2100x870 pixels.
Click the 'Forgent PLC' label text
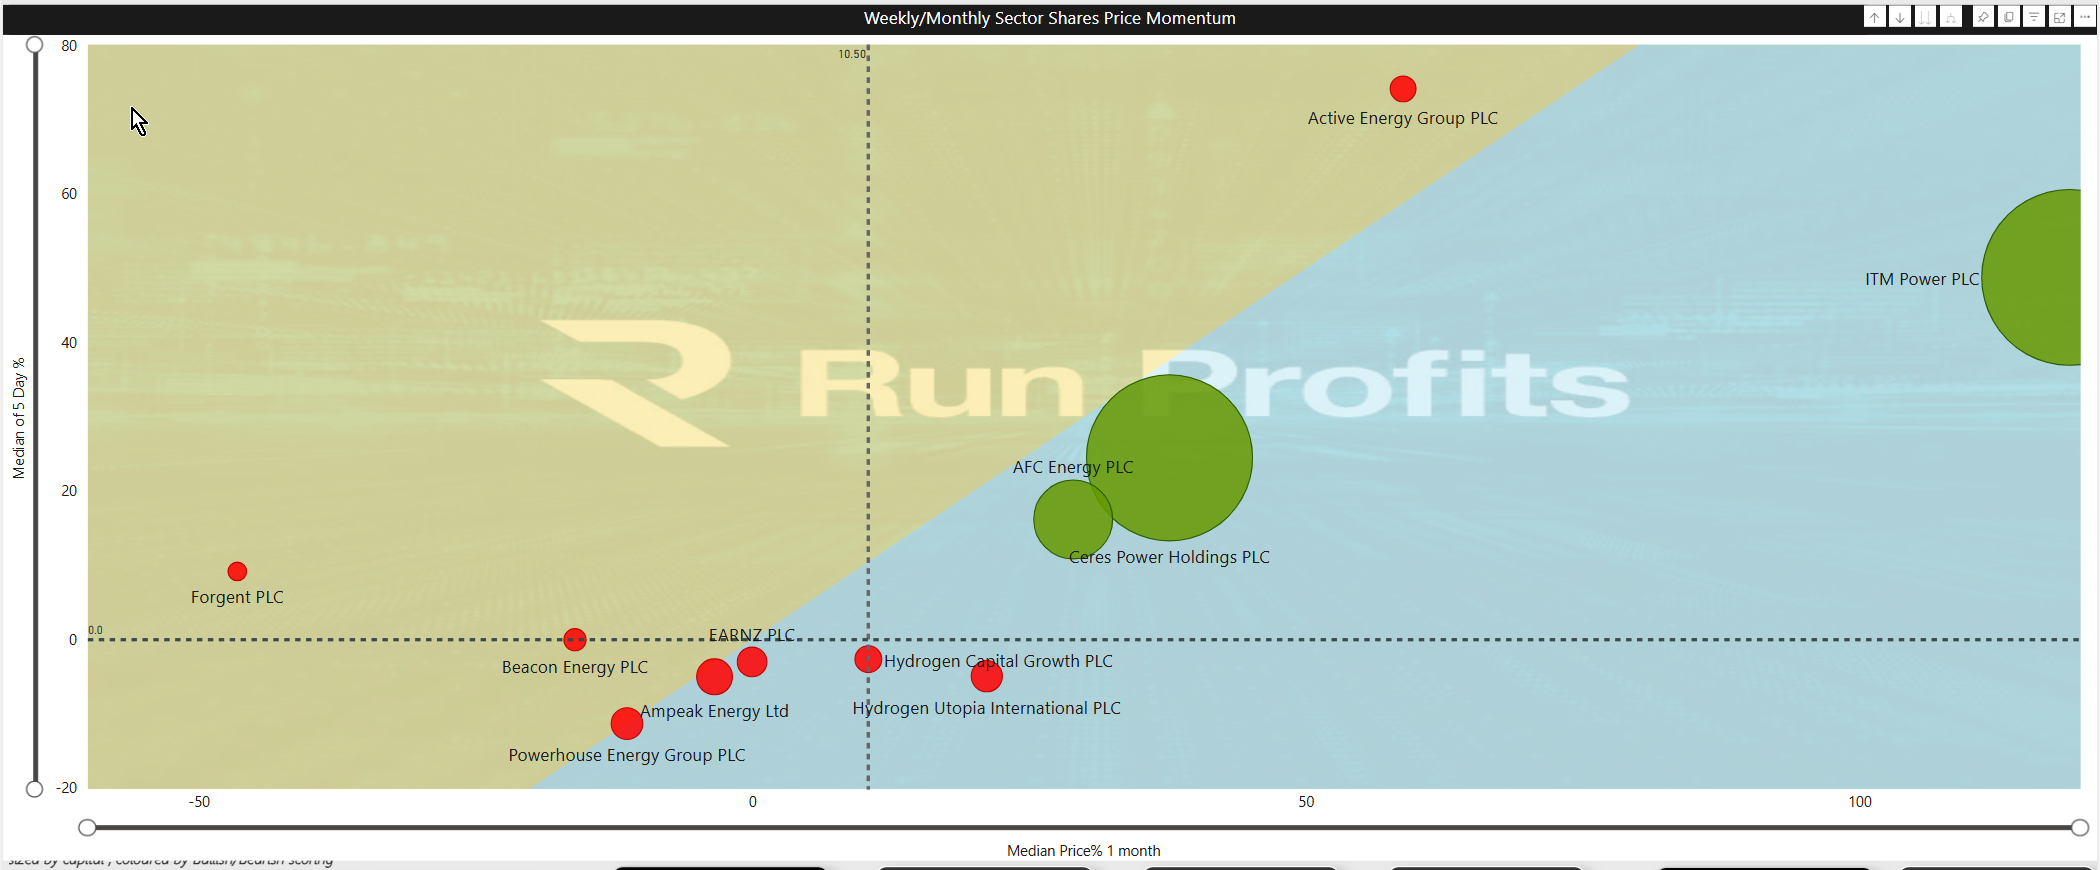[x=237, y=597]
